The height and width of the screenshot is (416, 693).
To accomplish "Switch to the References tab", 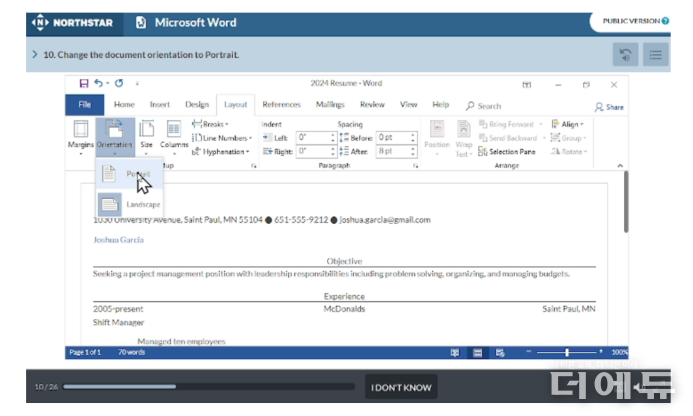I will 281,105.
